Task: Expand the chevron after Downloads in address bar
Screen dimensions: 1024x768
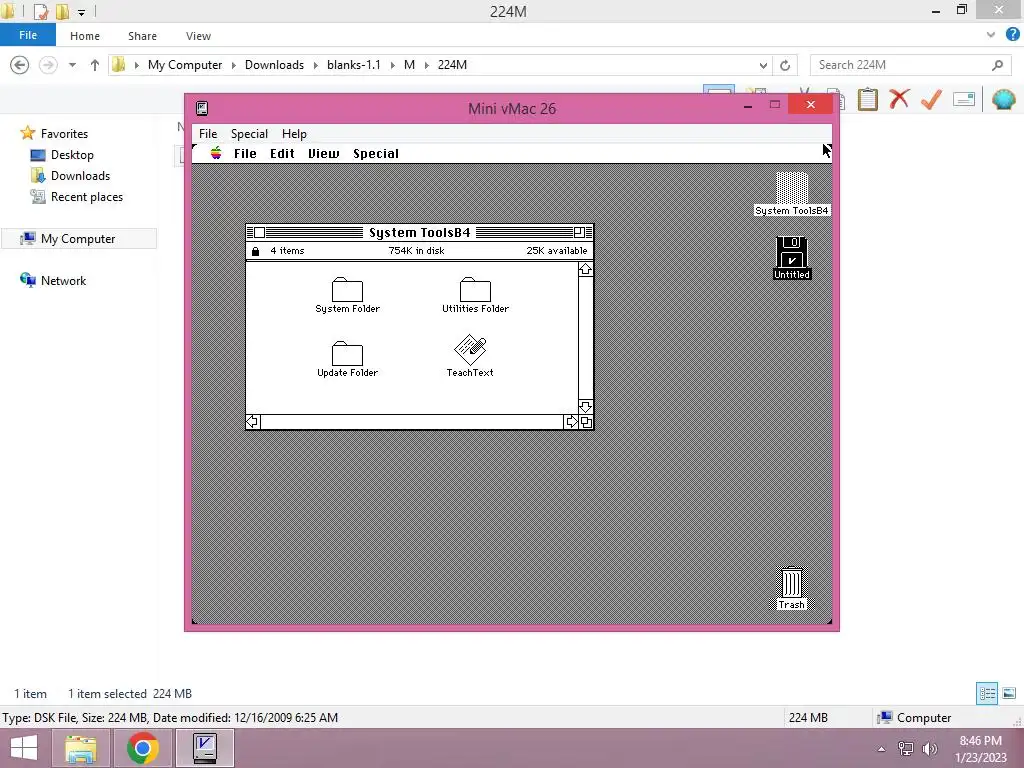Action: click(315, 65)
